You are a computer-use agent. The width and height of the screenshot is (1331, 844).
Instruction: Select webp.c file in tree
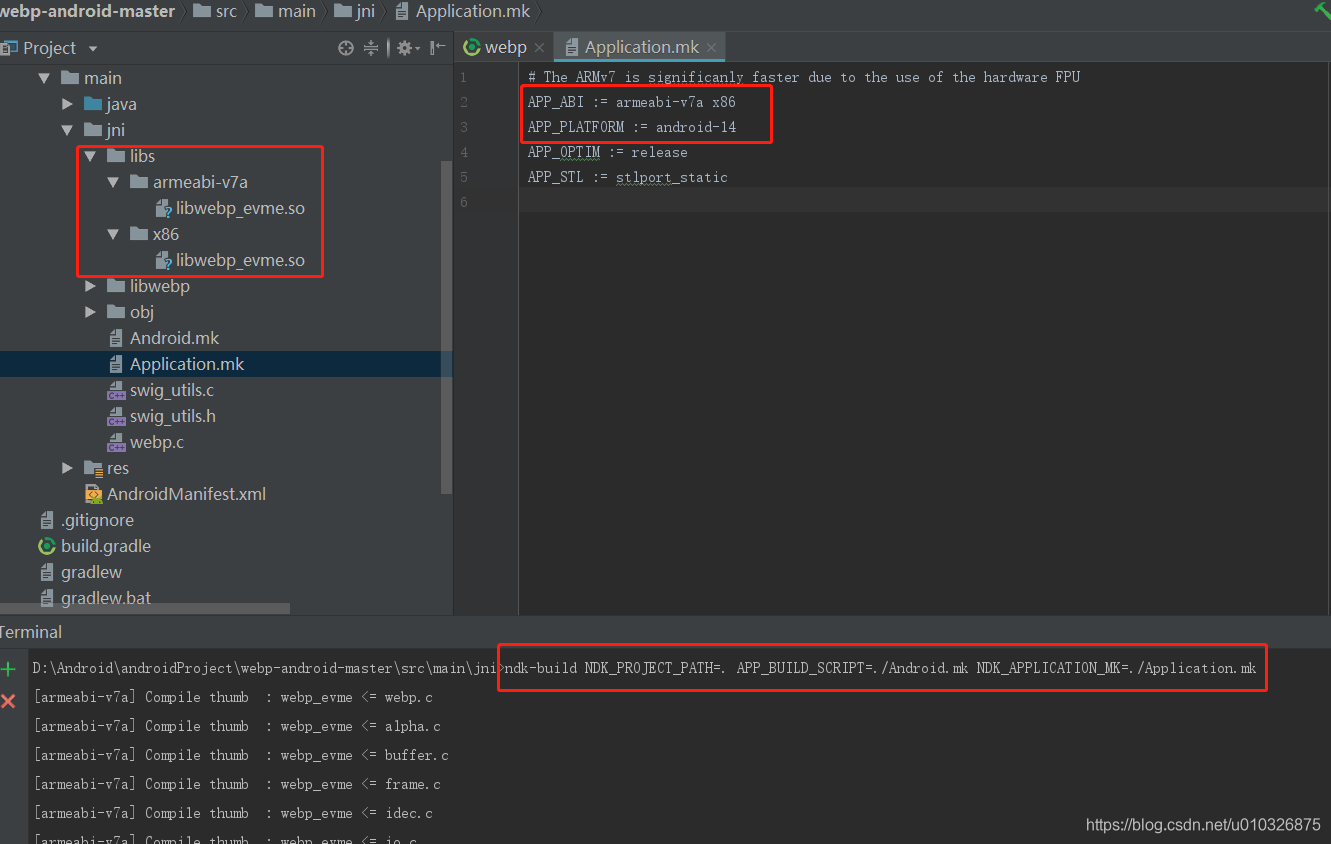coord(145,442)
